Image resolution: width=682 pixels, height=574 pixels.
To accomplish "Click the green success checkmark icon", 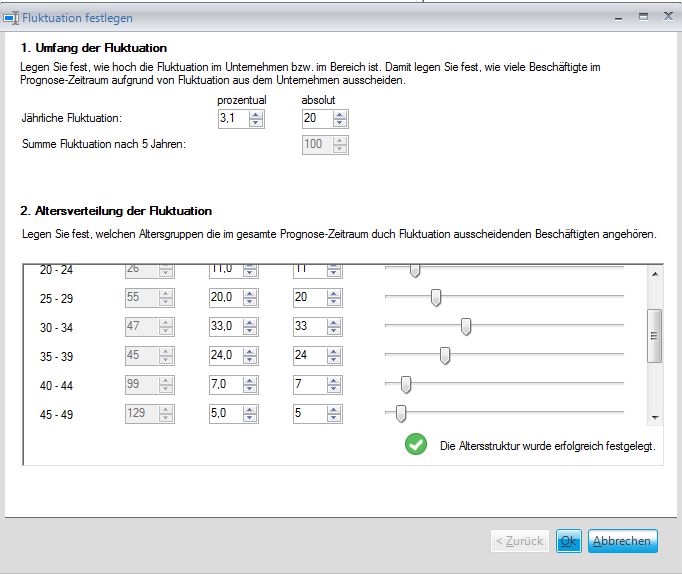I will (416, 444).
